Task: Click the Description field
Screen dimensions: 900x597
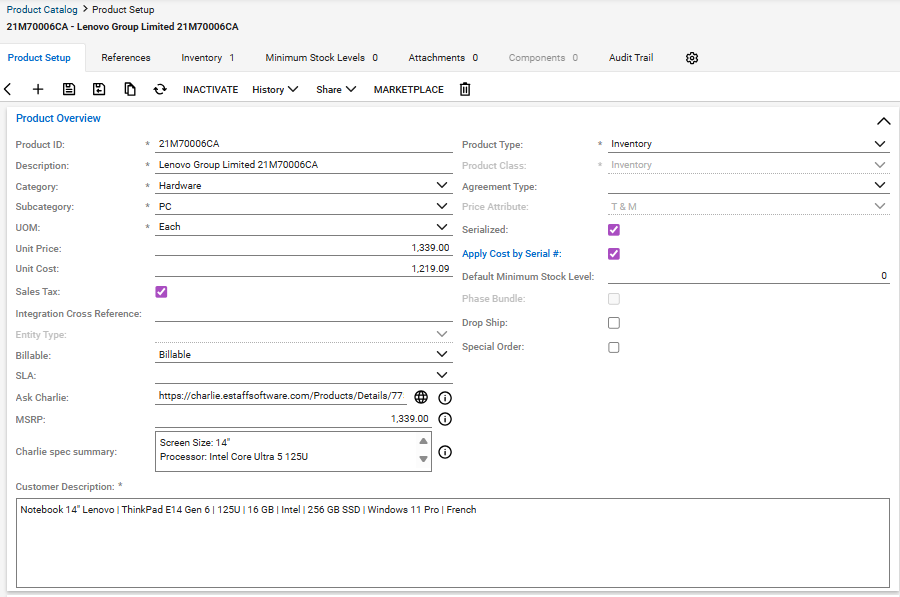Action: pos(304,165)
